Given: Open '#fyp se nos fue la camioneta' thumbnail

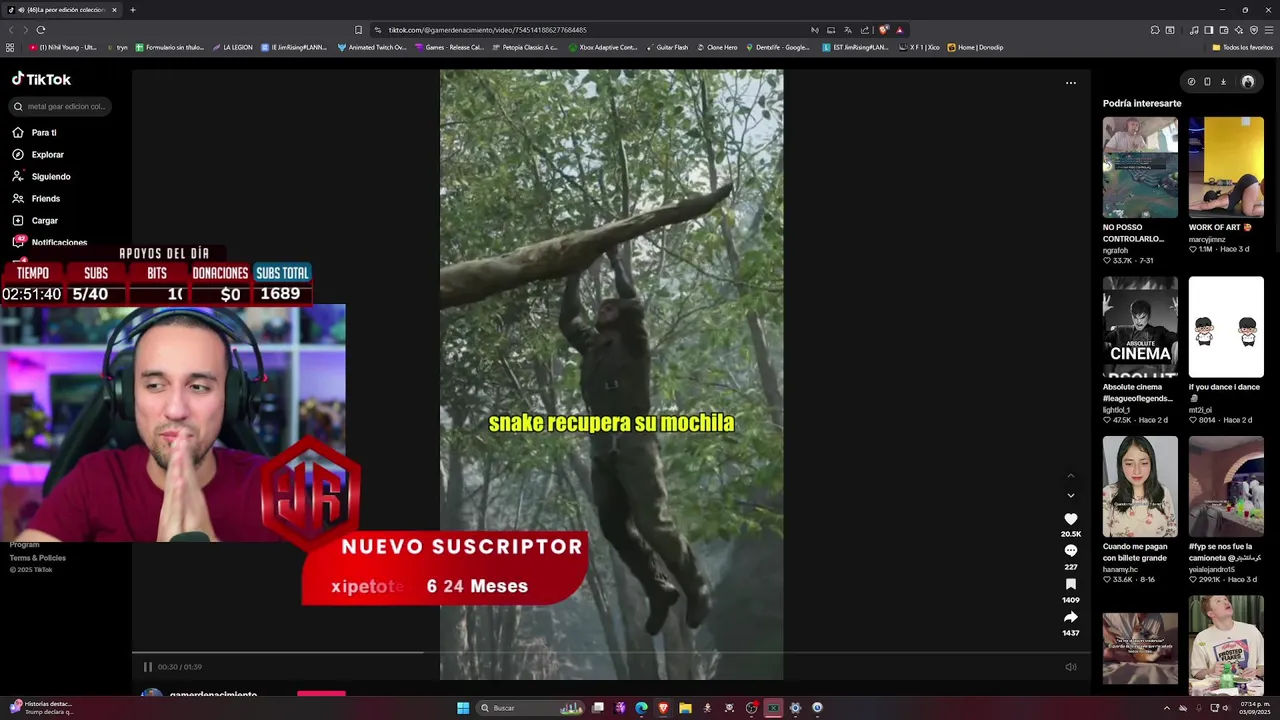Looking at the screenshot, I should tap(1226, 486).
